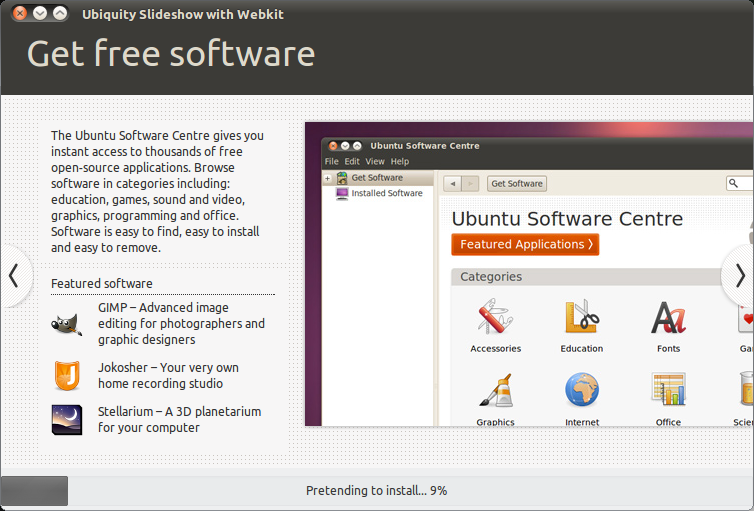Close the inner Ubuntu Software Centre window
Screen dimensions: 754x511
(333, 146)
